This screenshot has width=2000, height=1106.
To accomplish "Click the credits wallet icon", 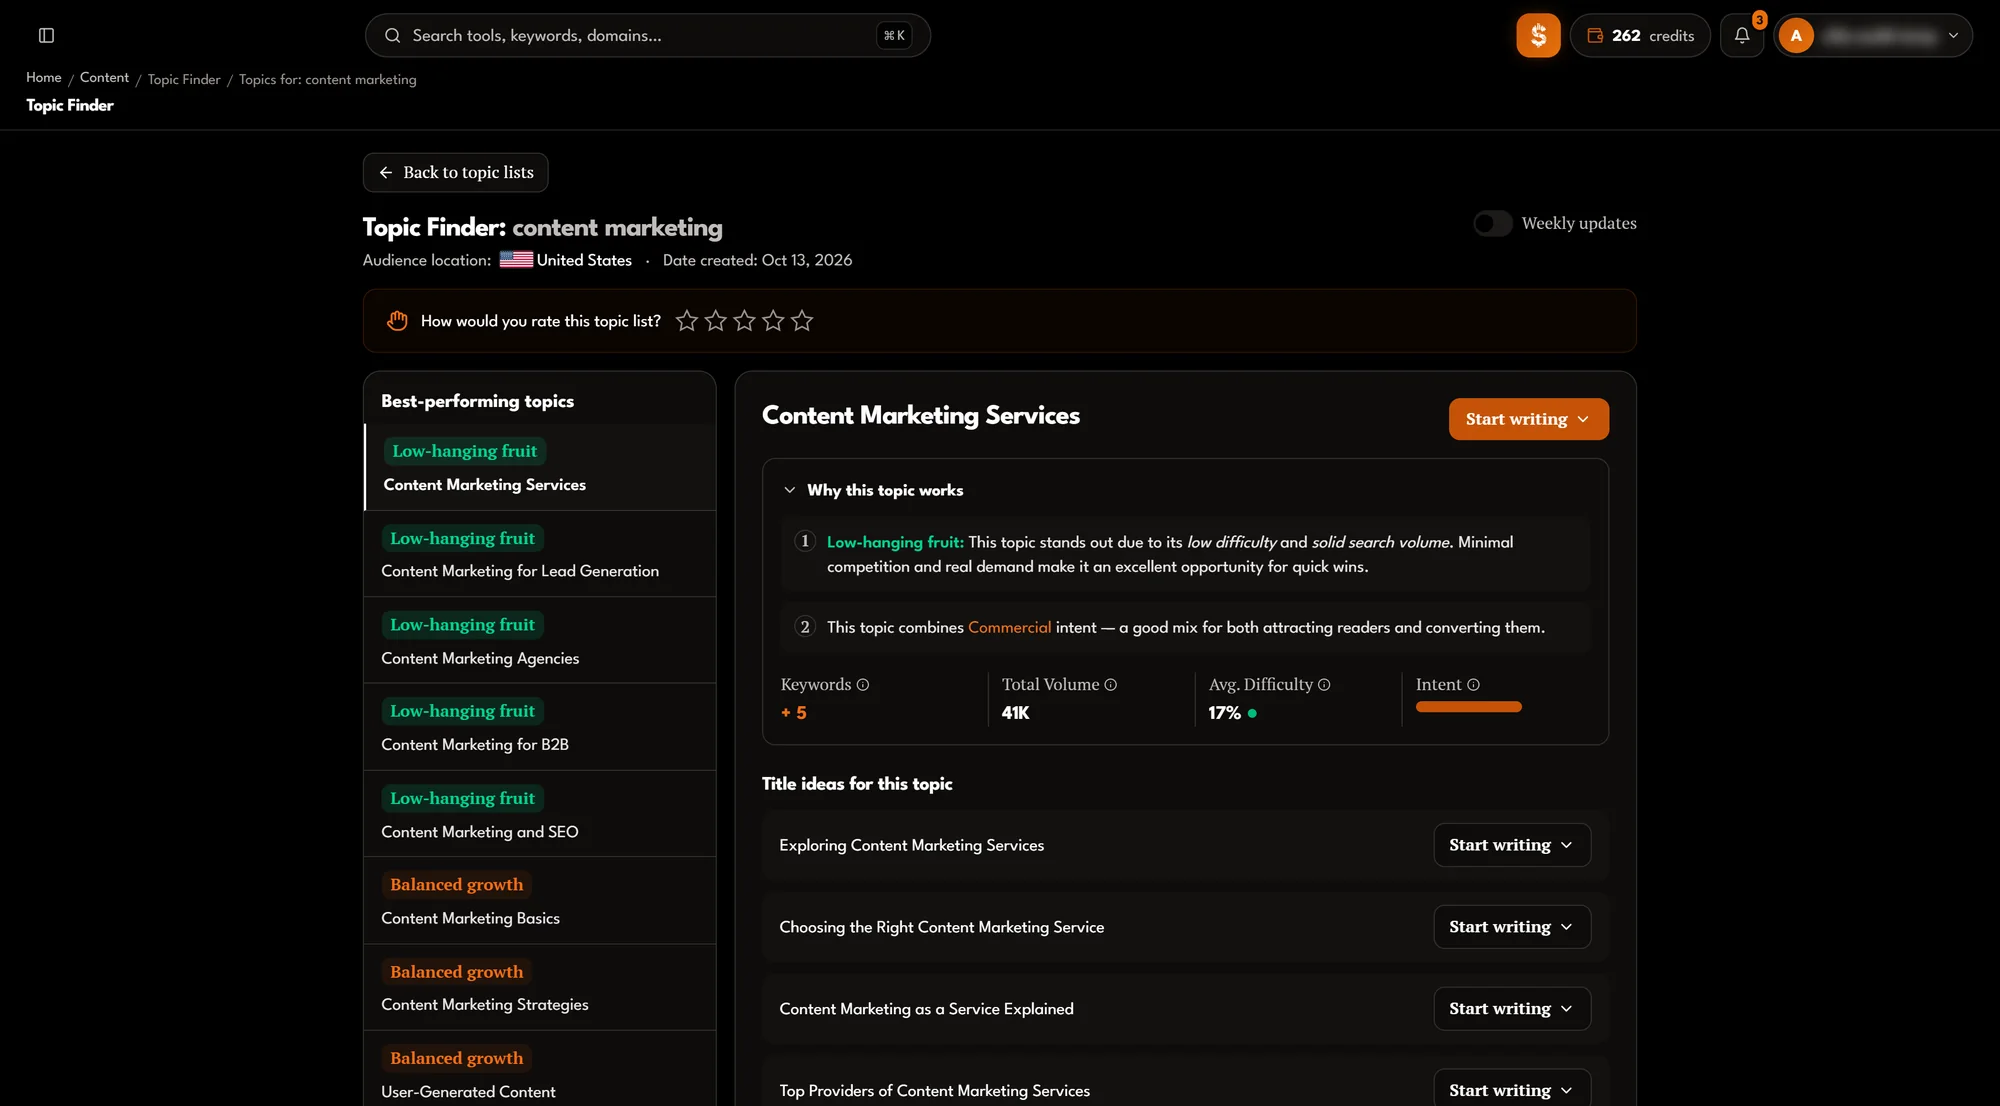I will 1595,35.
